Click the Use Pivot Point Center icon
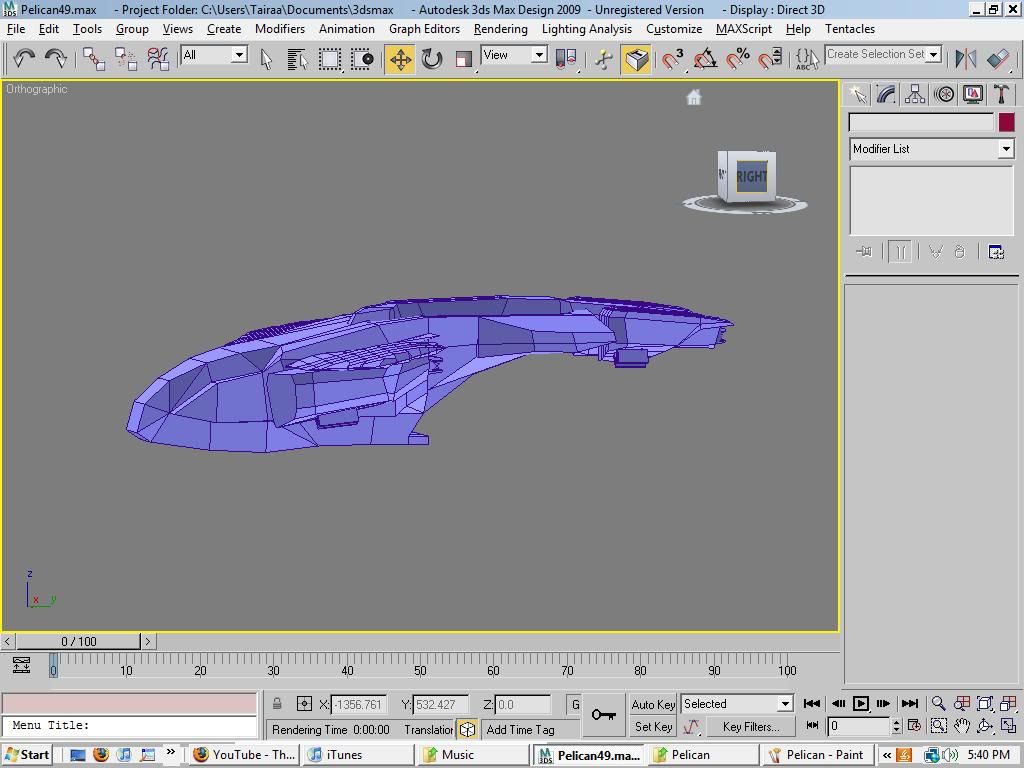Screen dimensions: 1024x768 tap(566, 59)
